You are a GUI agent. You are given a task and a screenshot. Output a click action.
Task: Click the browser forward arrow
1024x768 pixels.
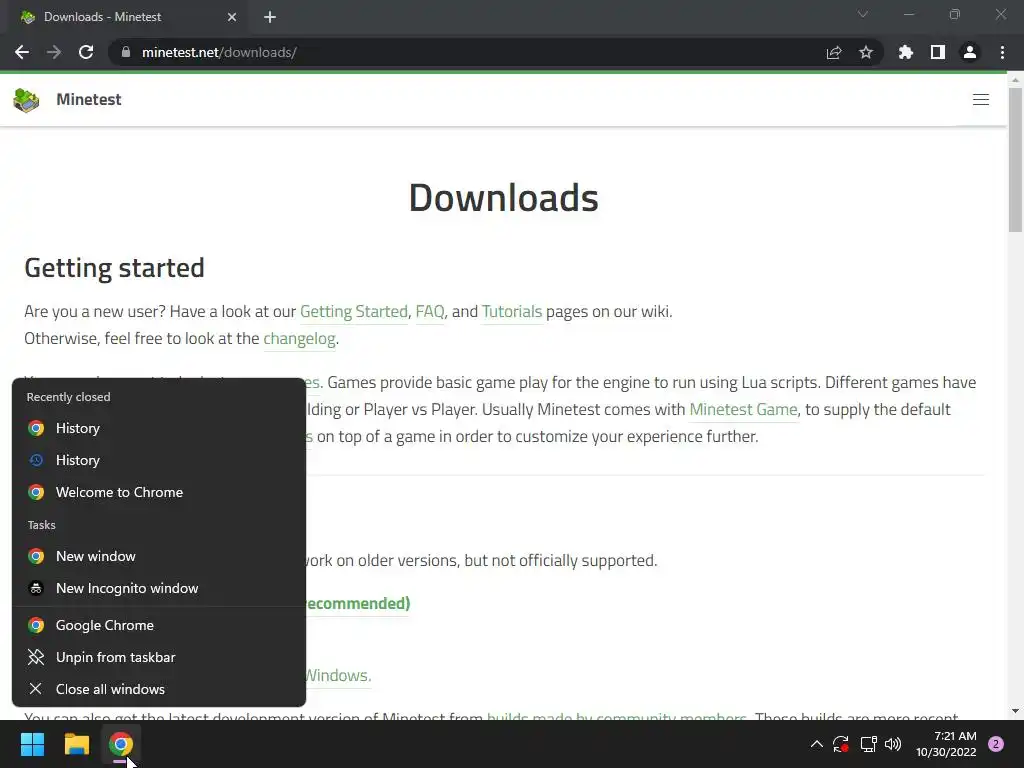pos(54,52)
